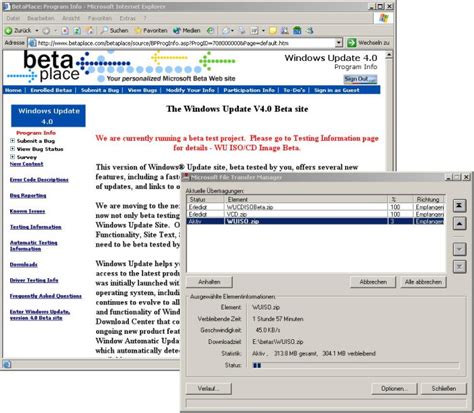Open Favoriten in IE toolbar
The image size is (474, 413).
pos(151,31)
